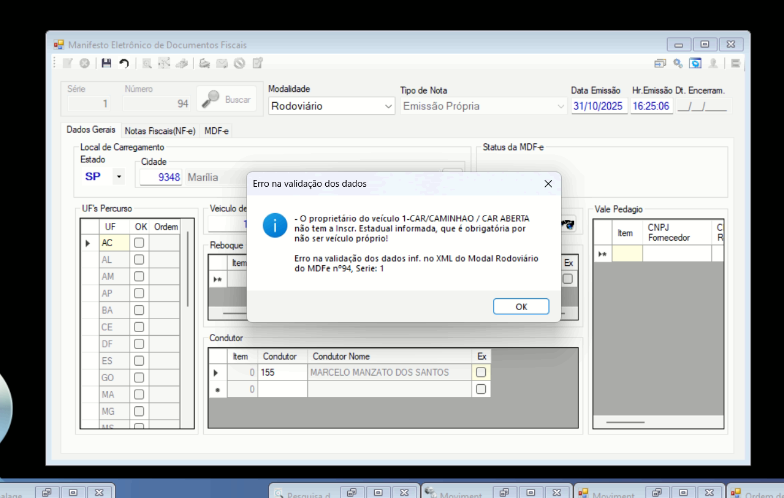The image size is (784, 498).
Task: Tick the OK checkbox for AL
Action: pyautogui.click(x=139, y=260)
